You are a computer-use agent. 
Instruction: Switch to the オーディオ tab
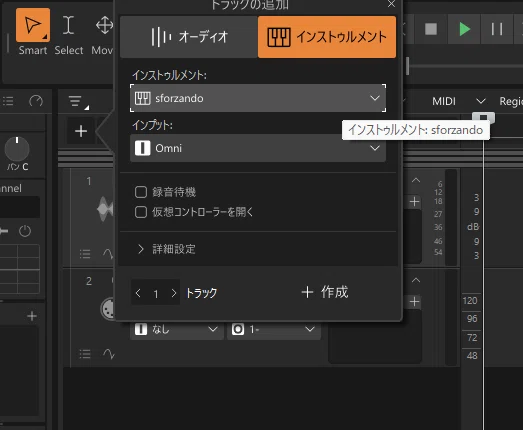point(189,37)
